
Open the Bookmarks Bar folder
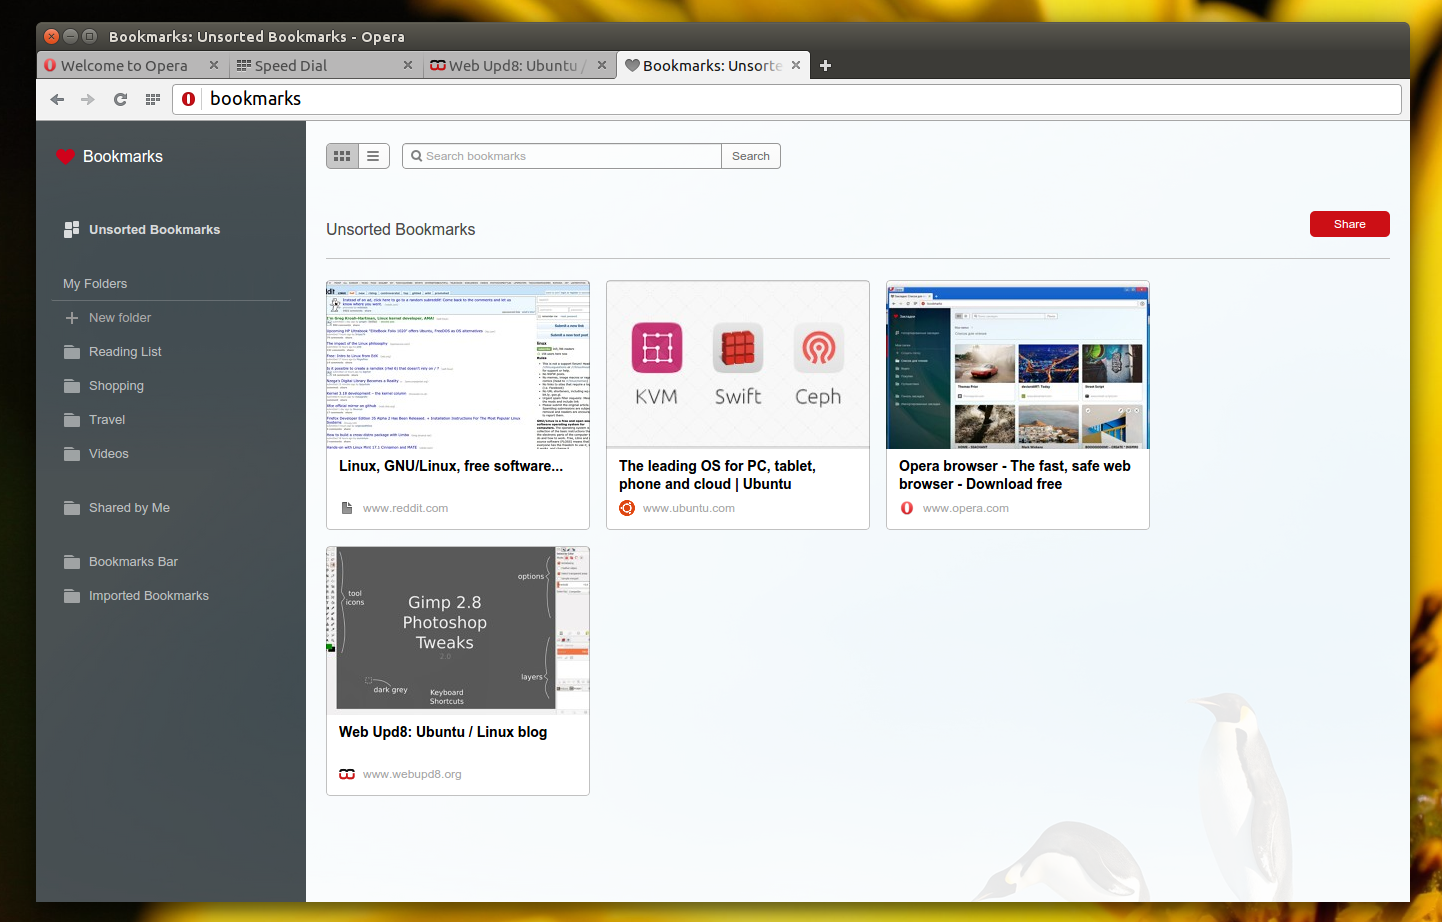point(133,562)
